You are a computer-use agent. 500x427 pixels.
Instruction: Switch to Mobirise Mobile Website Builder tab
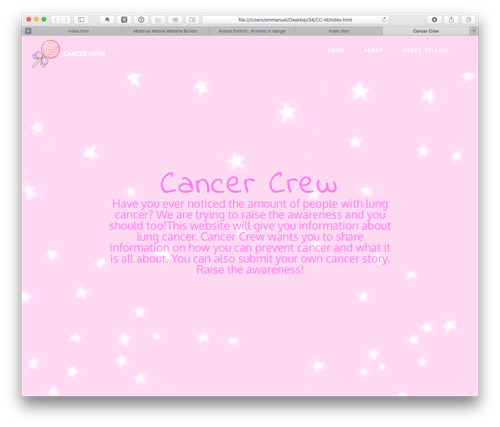[165, 31]
